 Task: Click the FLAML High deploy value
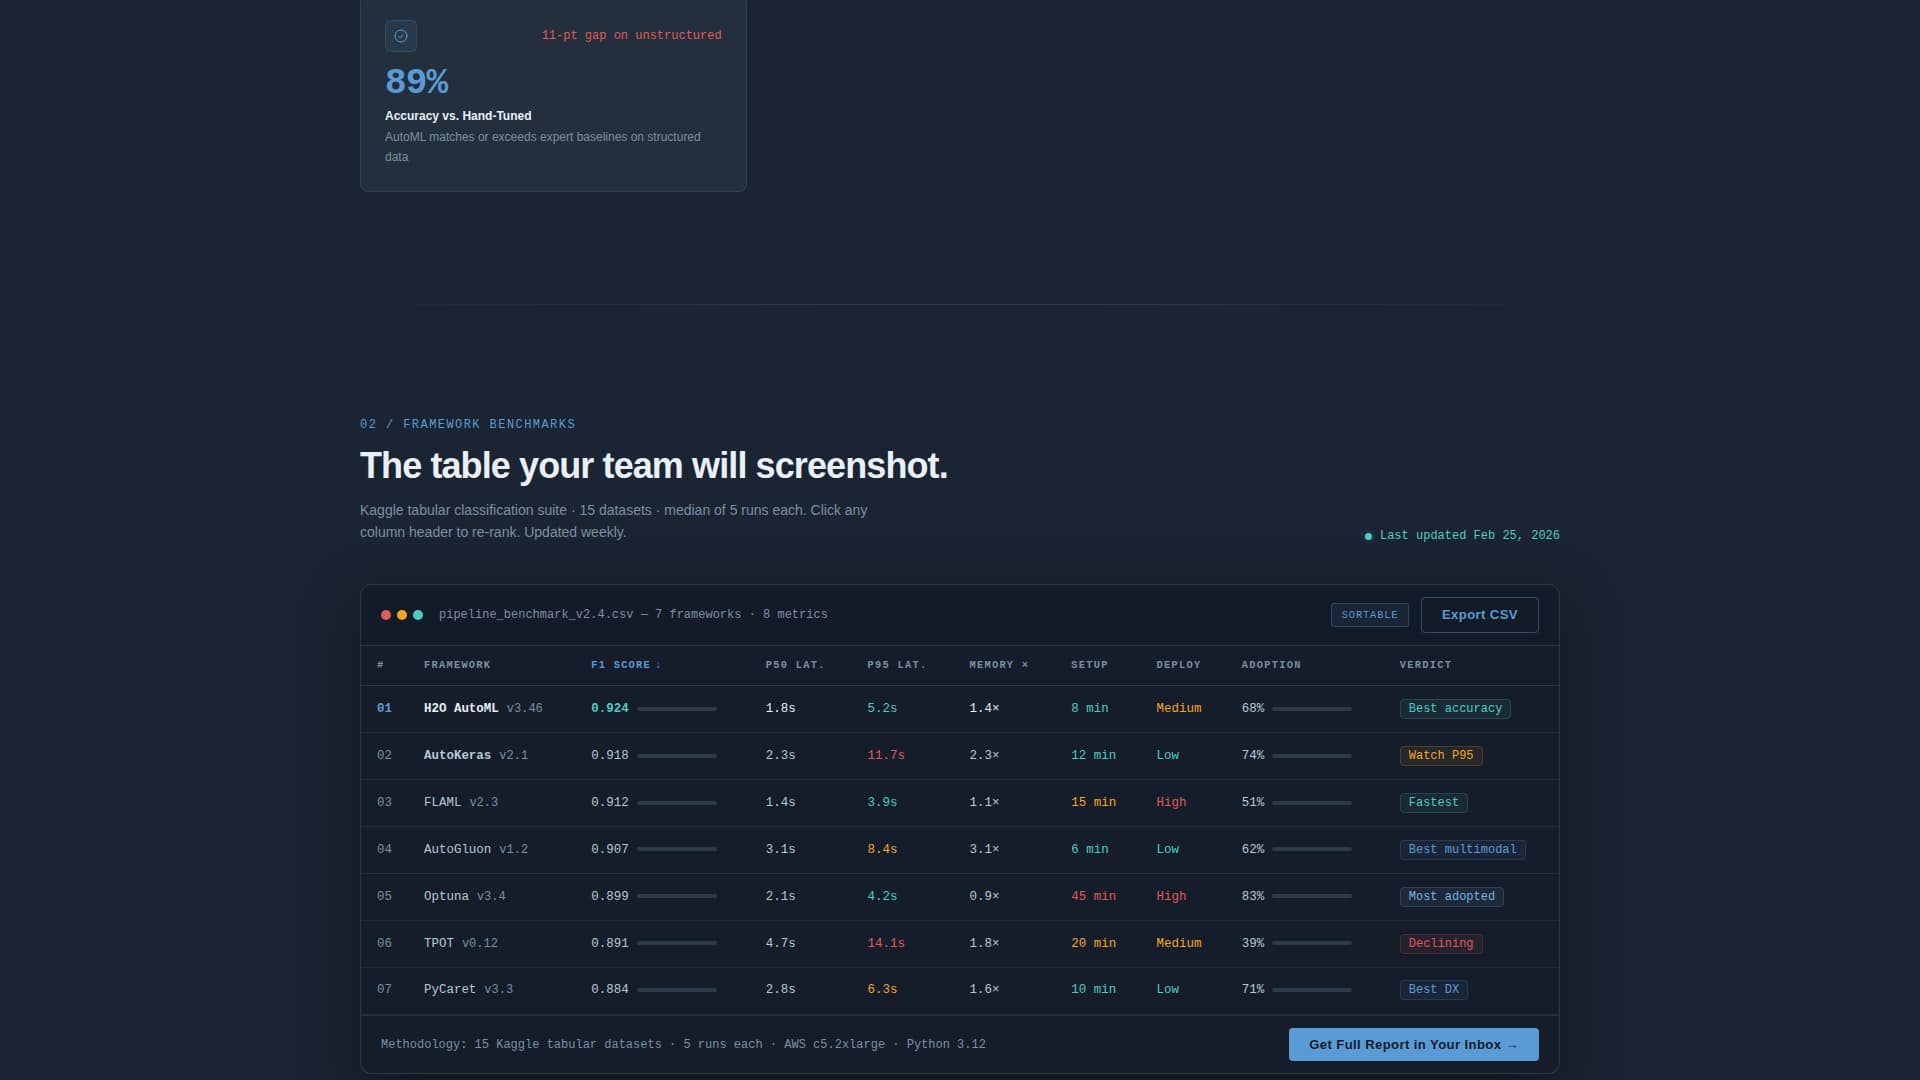1171,803
